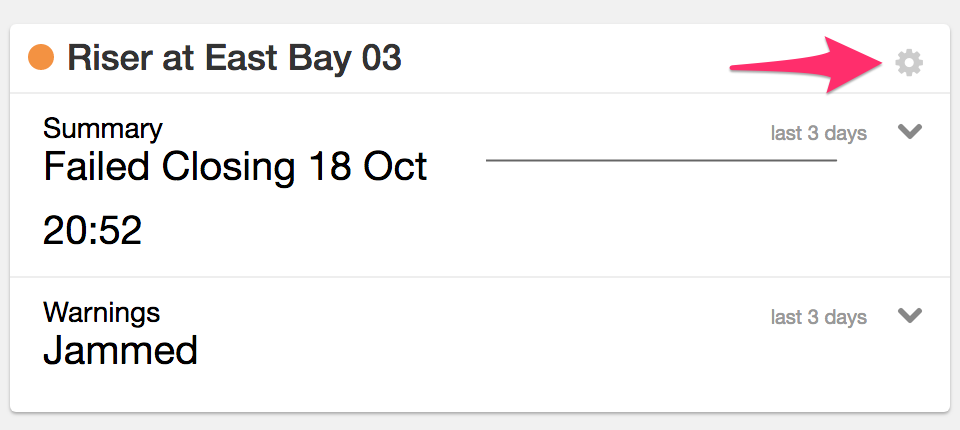960x430 pixels.
Task: Select the Summary section label
Action: [102, 128]
